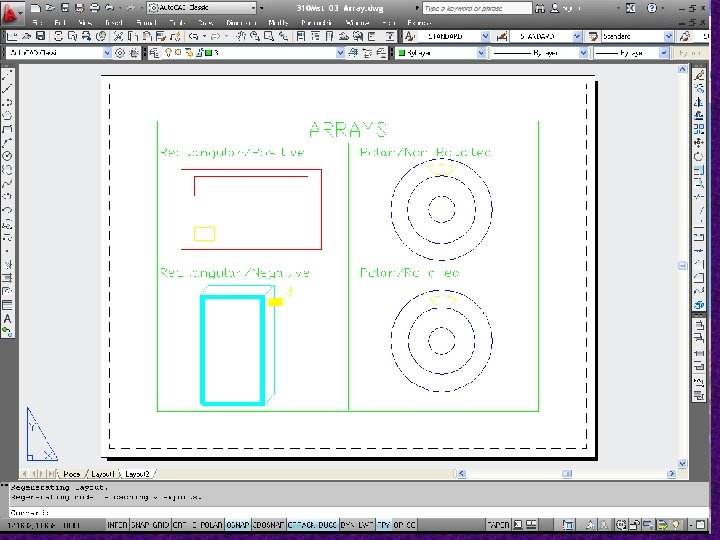Activate the Zoom Window tool

coord(269,36)
